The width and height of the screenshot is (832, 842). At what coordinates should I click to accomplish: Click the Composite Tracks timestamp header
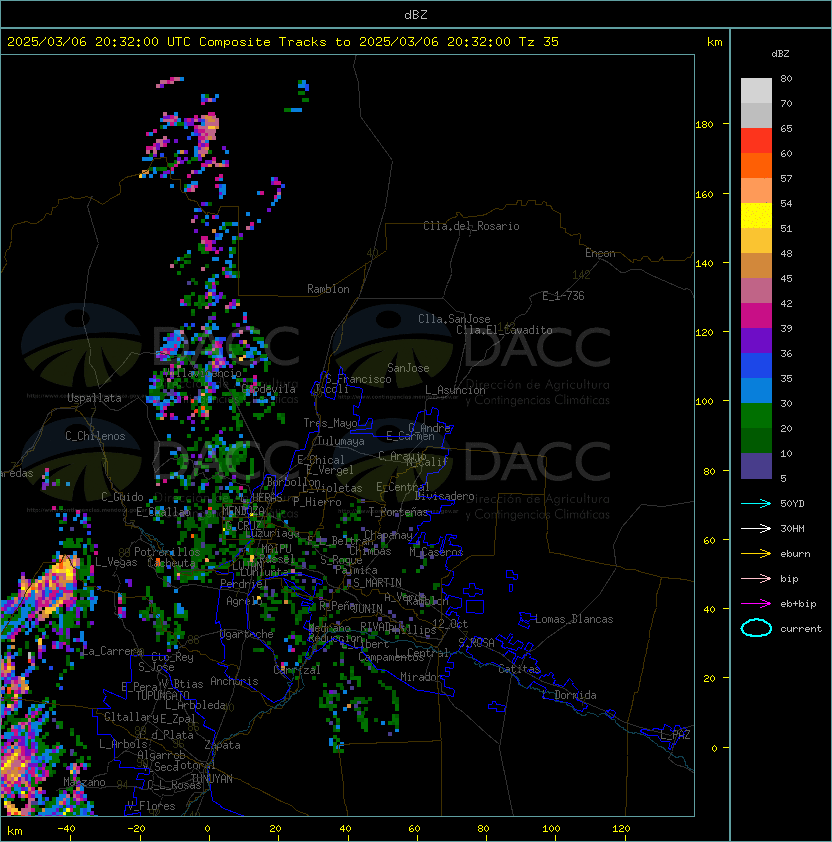pyautogui.click(x=283, y=42)
